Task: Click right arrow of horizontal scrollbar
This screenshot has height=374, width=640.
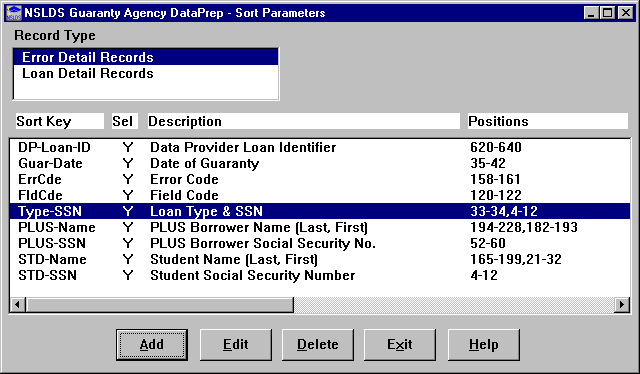Action: tap(622, 305)
